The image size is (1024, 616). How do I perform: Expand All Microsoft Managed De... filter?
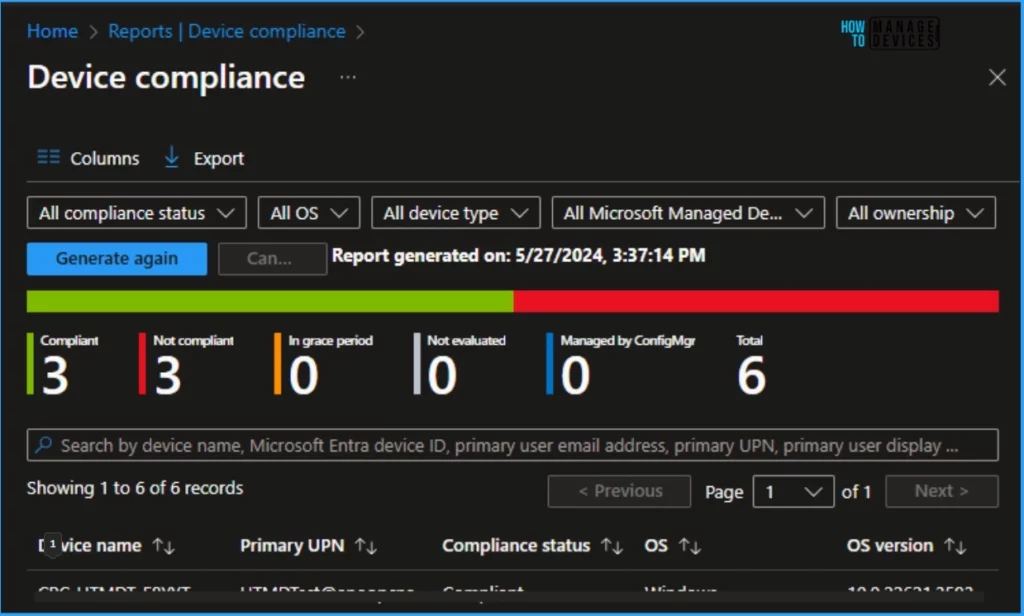(688, 213)
